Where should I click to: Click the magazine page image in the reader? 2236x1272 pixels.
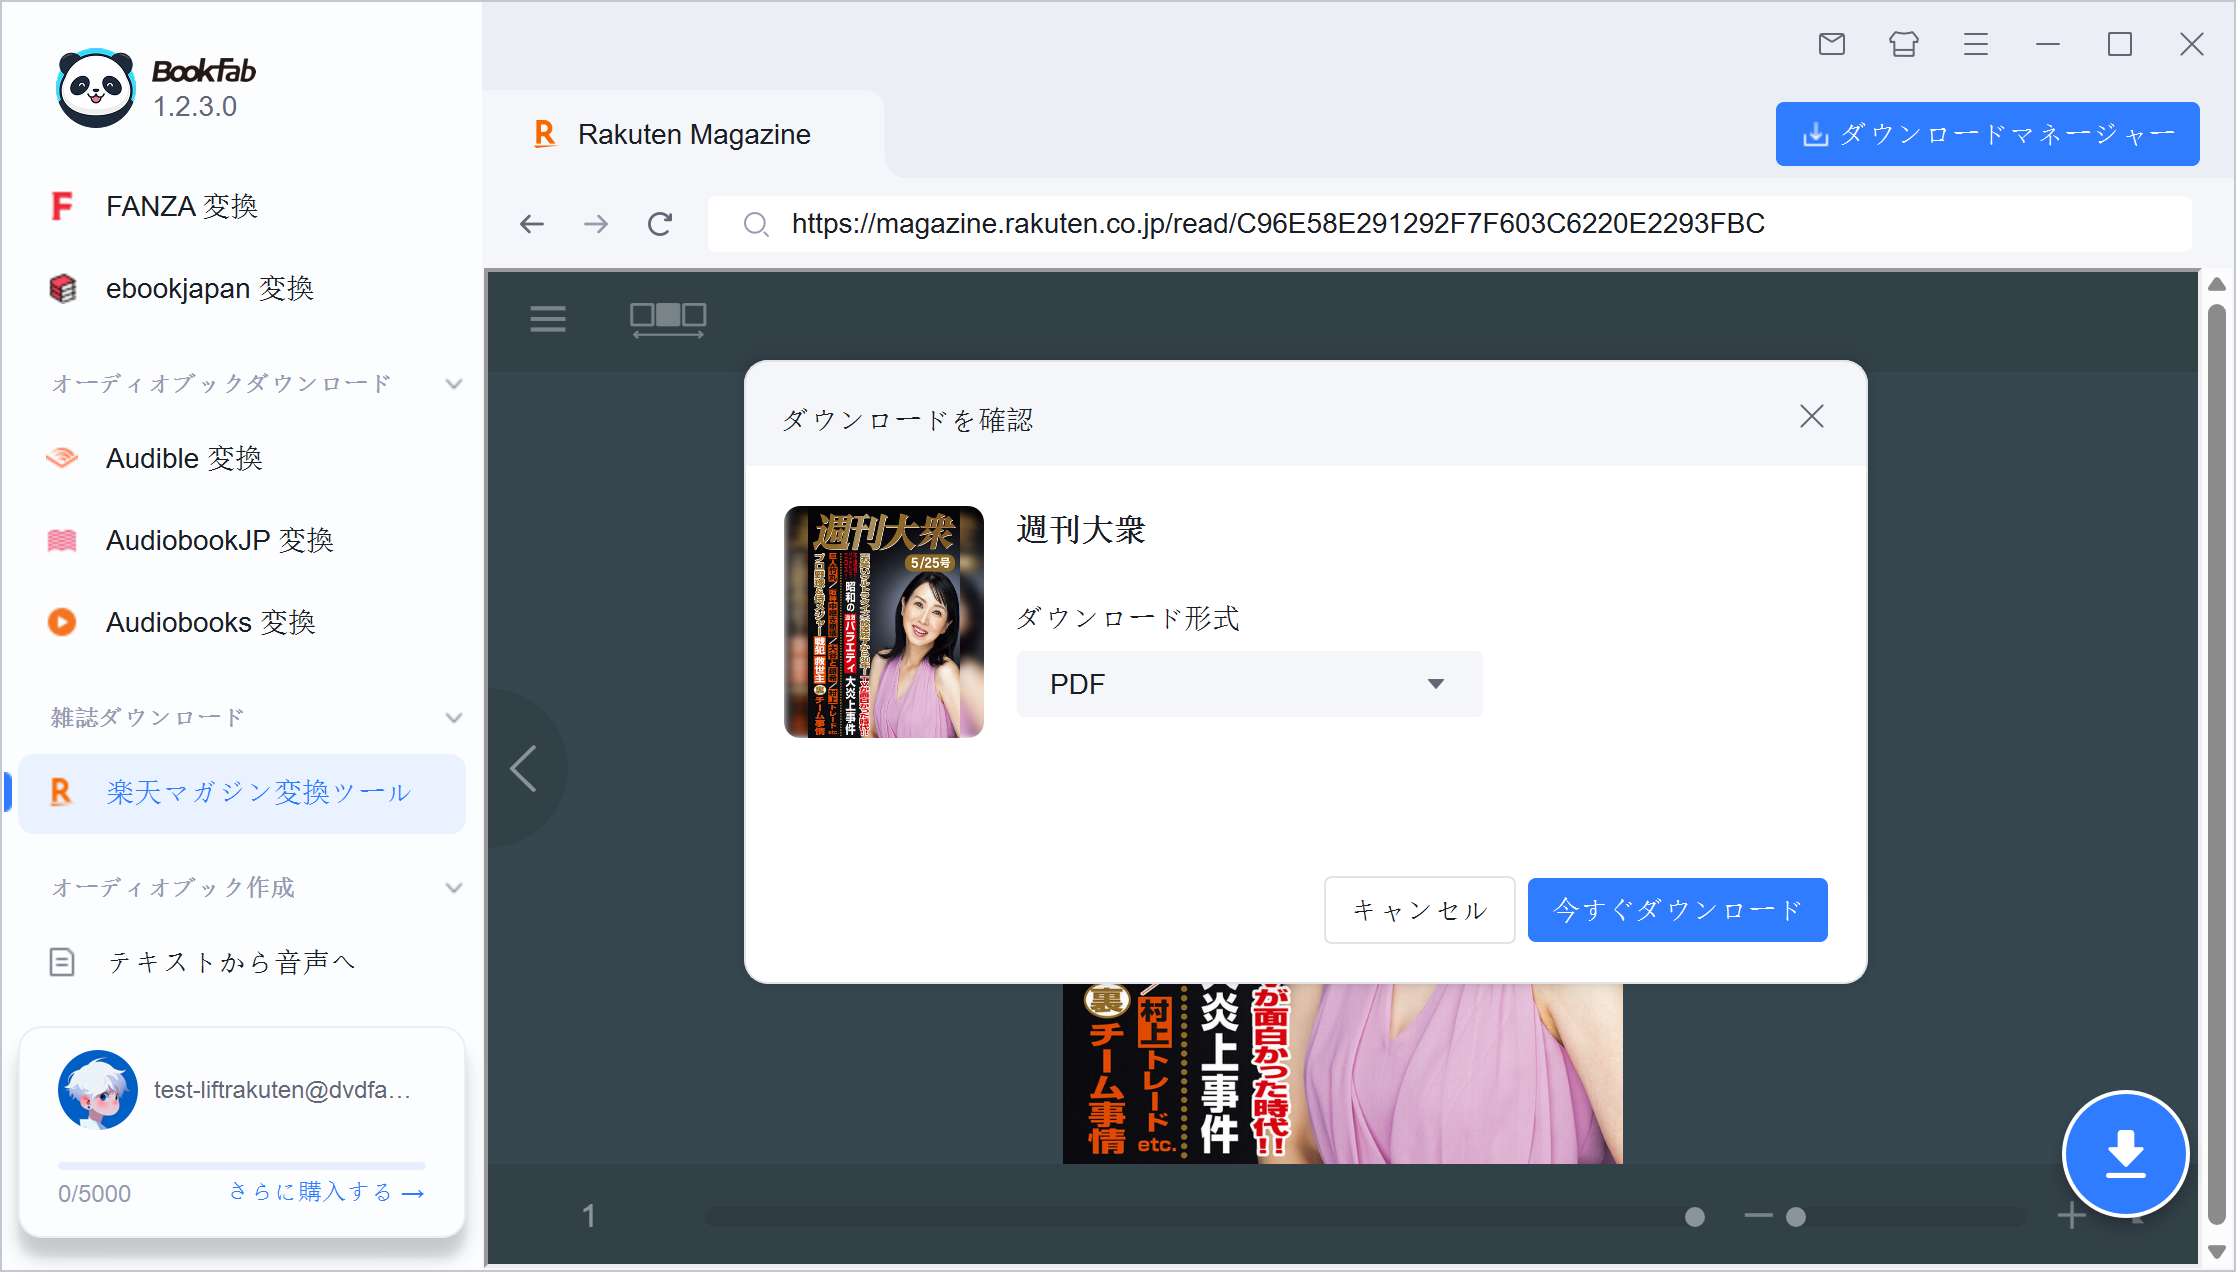[x=1343, y=1073]
